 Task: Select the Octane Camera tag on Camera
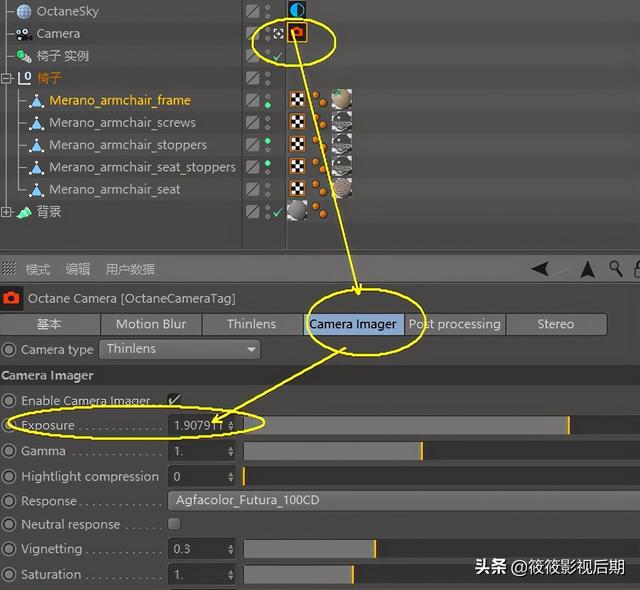click(x=297, y=32)
